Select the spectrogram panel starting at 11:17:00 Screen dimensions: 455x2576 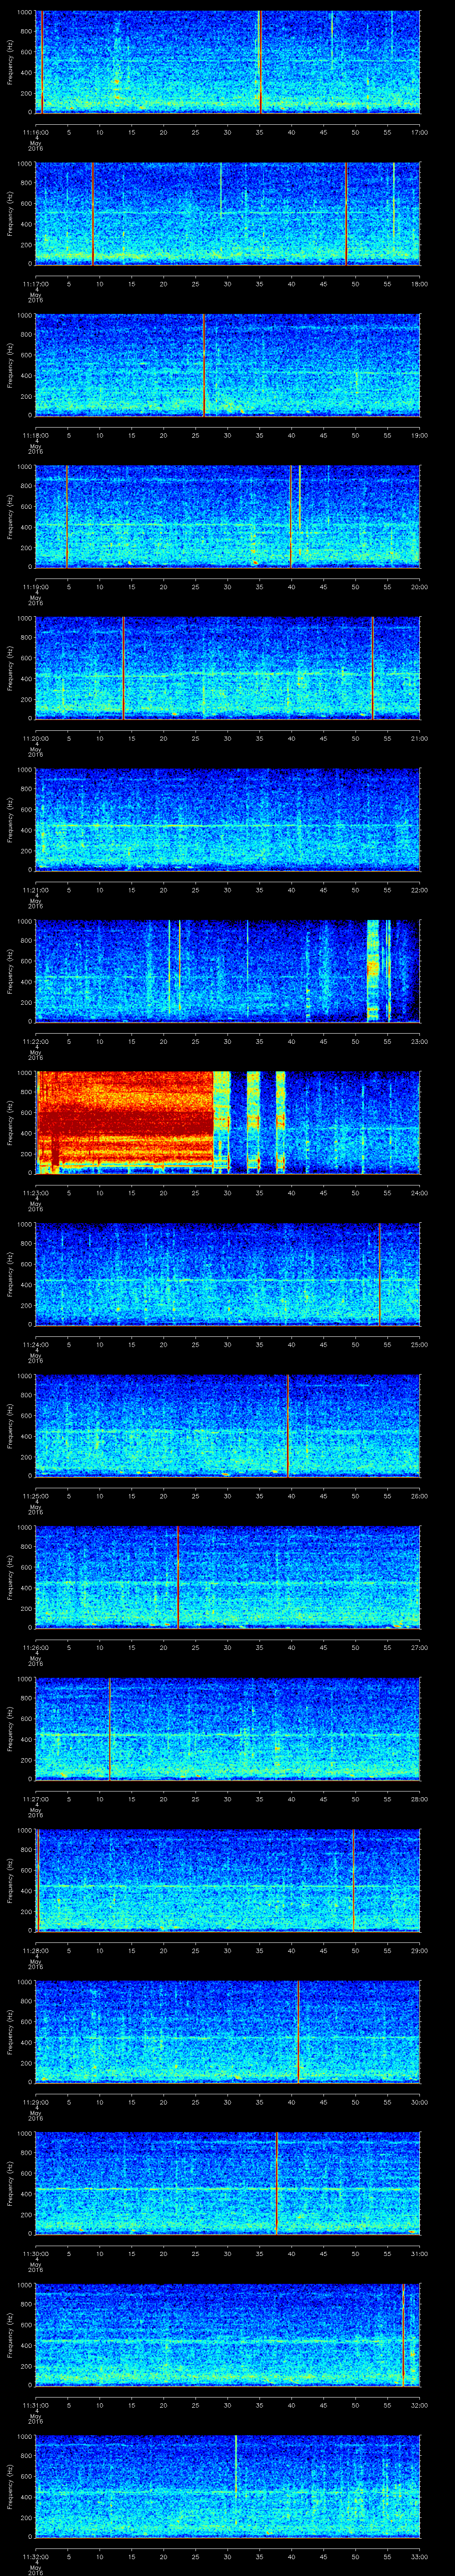click(228, 213)
